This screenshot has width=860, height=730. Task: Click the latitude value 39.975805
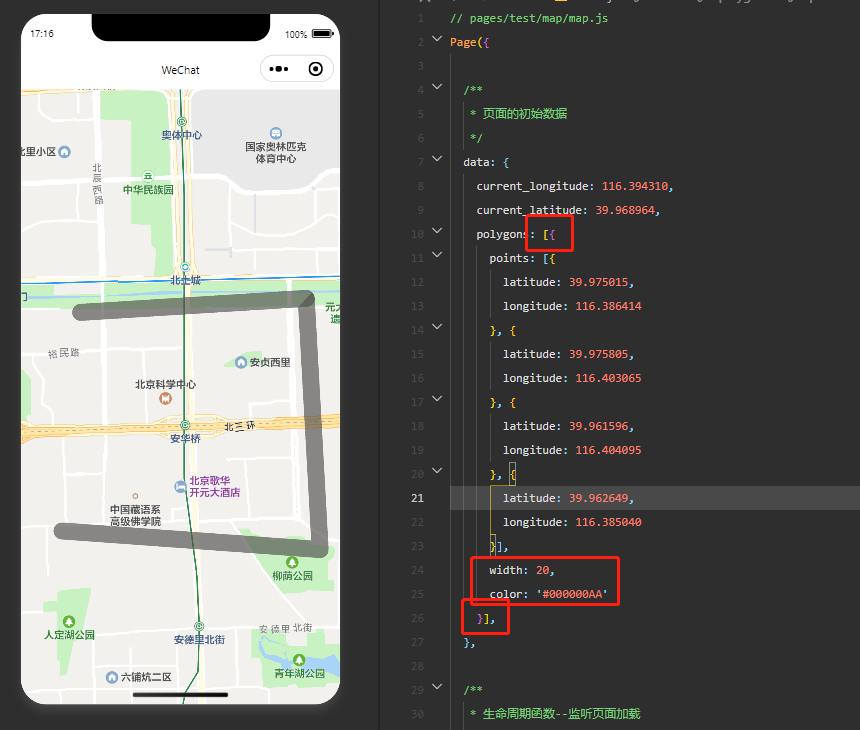[x=598, y=354]
